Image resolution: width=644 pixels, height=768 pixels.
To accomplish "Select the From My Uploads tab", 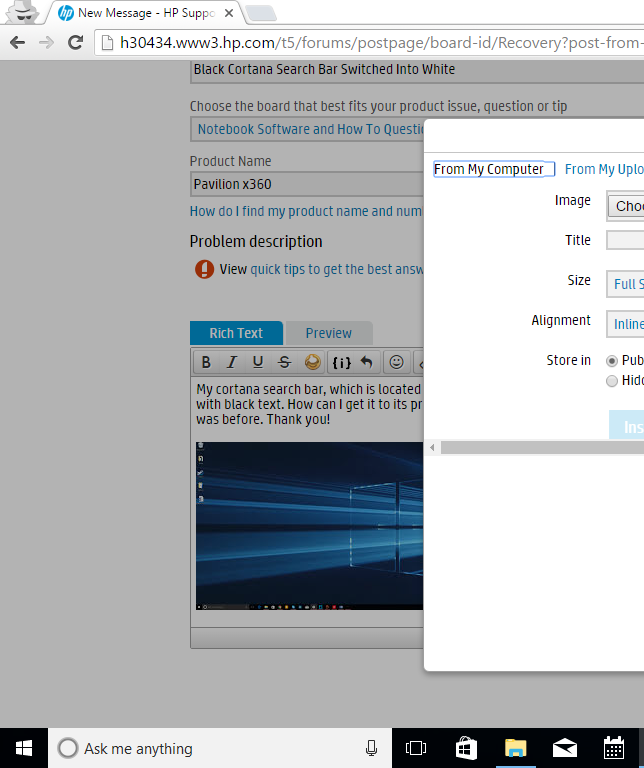I will 604,169.
